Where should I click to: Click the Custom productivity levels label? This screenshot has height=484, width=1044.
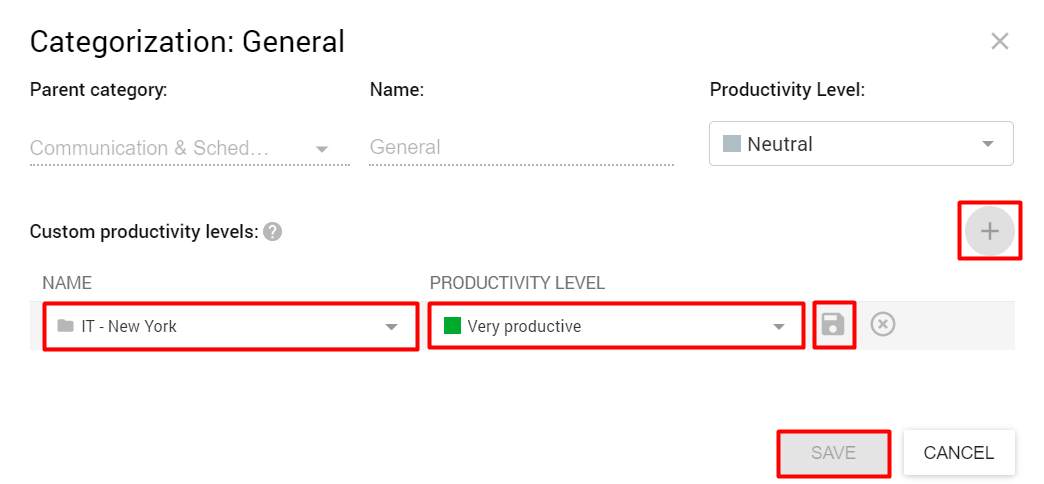click(144, 232)
